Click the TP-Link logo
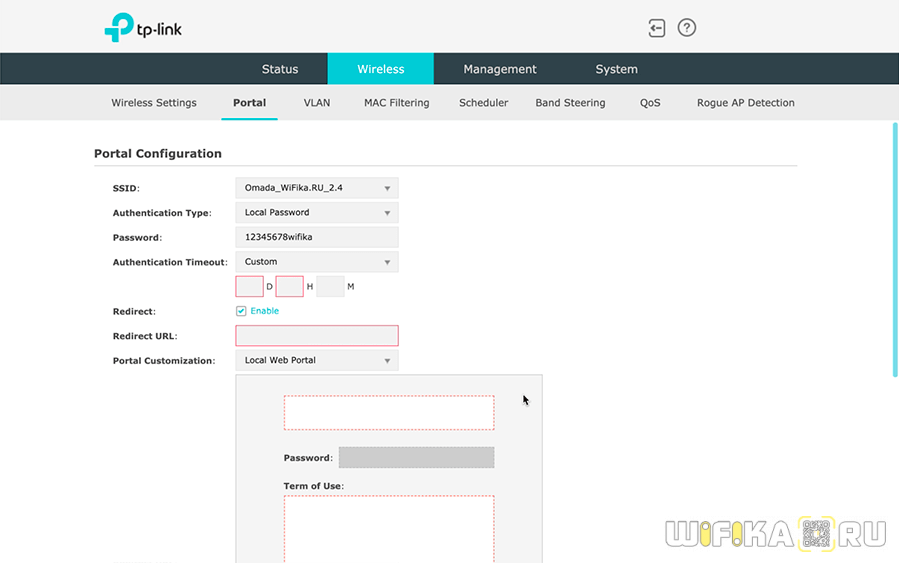This screenshot has height=563, width=899. (x=143, y=28)
